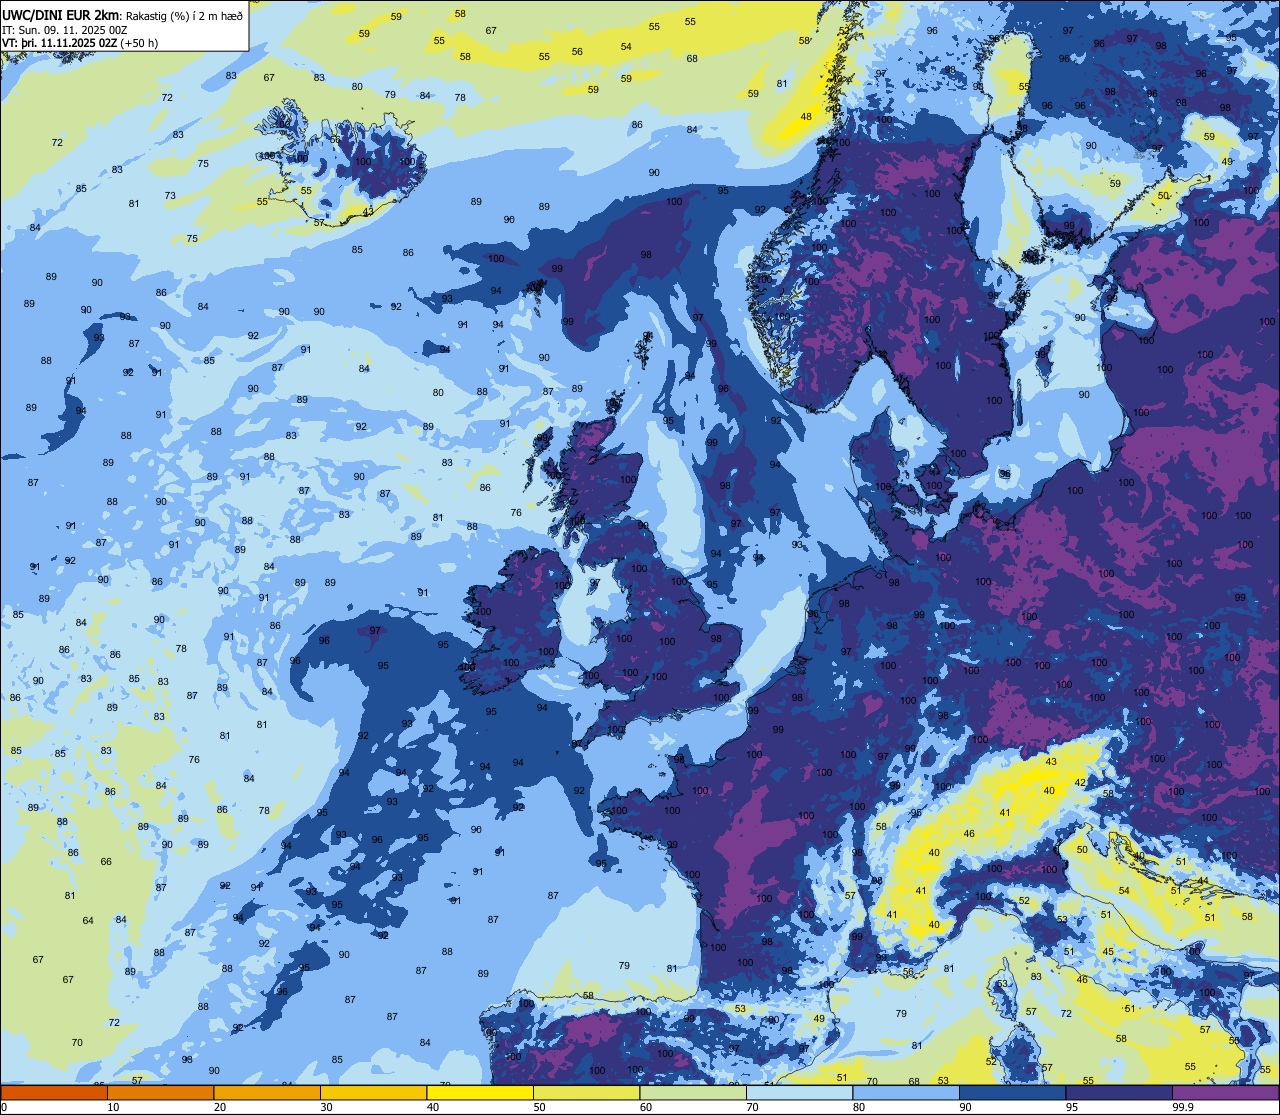This screenshot has height=1115, width=1280.
Task: Choose the 80–90% light blue legend swatch
Action: pyautogui.click(x=906, y=1092)
